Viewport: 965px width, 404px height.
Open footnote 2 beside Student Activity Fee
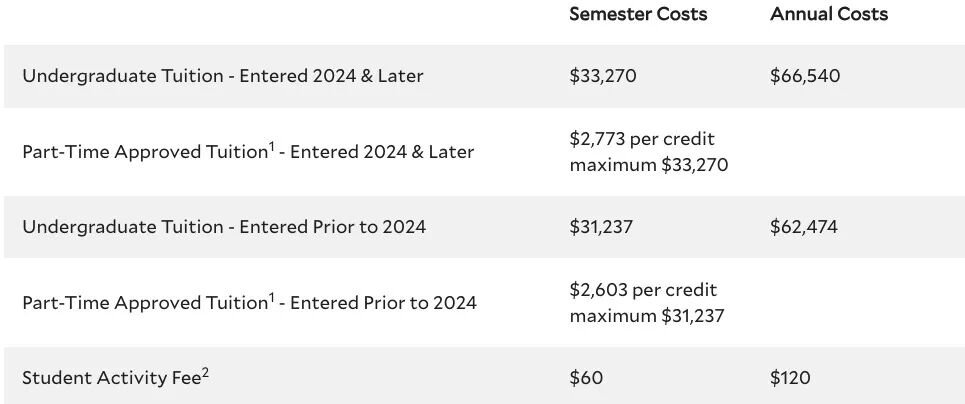click(205, 372)
